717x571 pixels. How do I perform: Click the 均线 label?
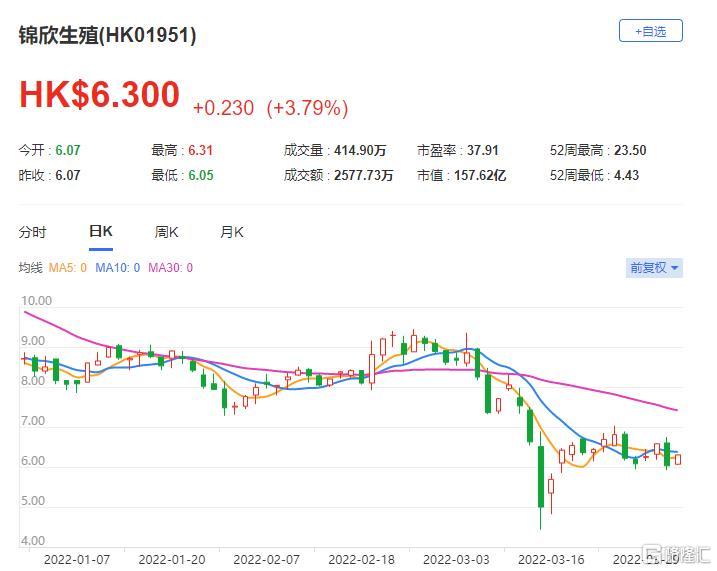pos(30,267)
